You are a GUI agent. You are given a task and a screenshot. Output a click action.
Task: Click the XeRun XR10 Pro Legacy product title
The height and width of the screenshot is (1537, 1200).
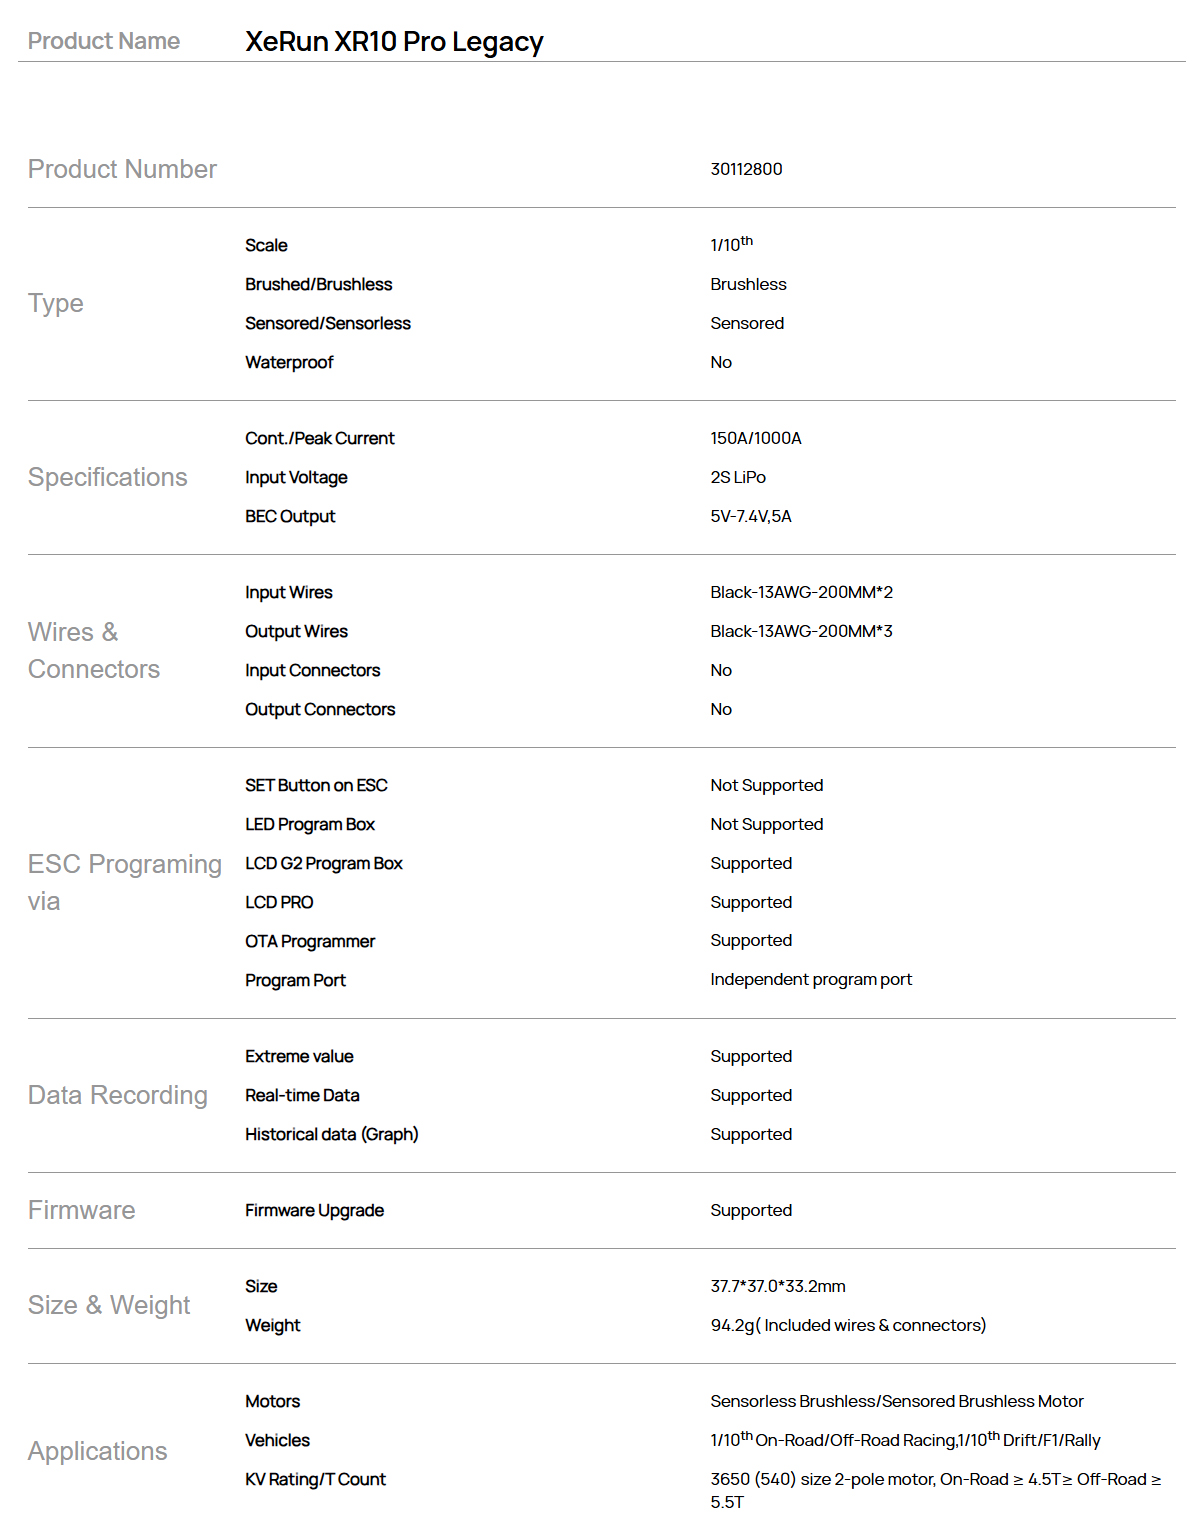point(394,42)
